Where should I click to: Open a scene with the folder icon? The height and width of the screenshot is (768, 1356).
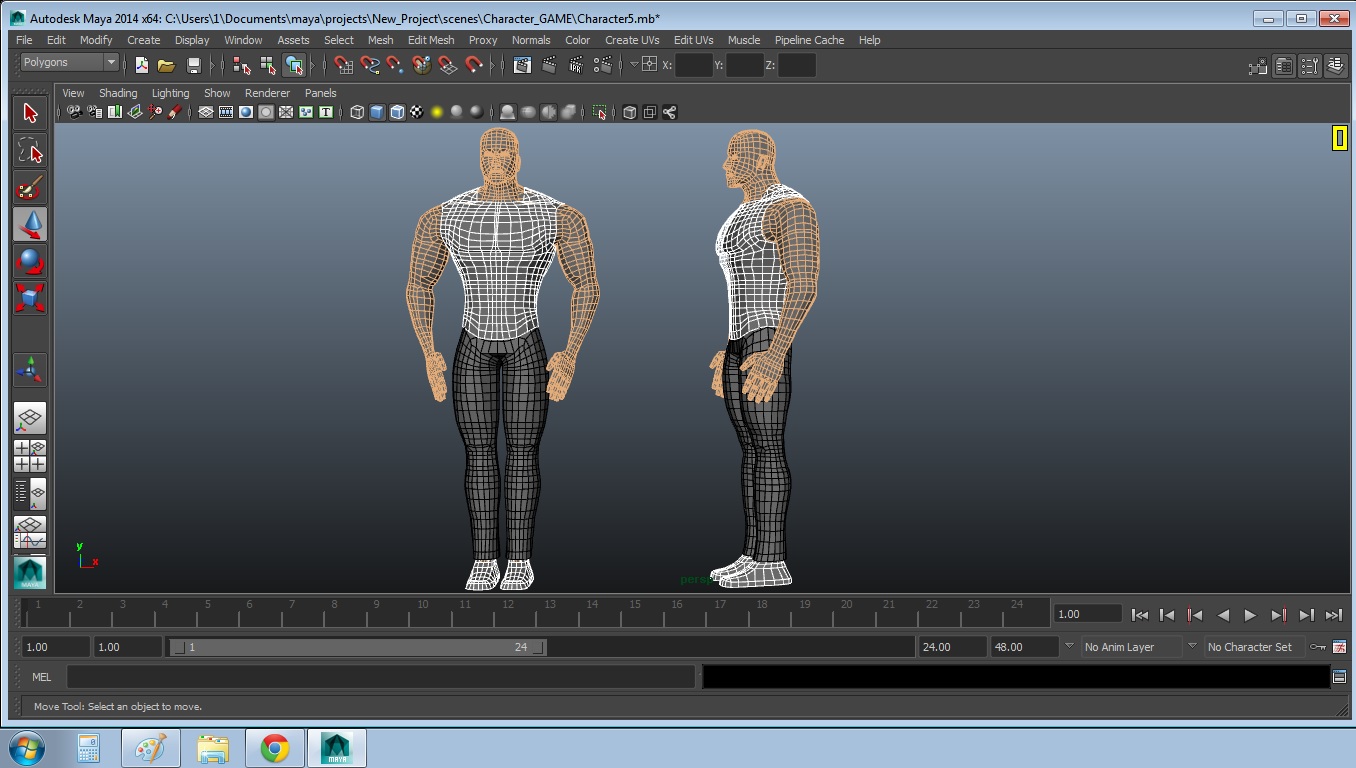pyautogui.click(x=166, y=66)
